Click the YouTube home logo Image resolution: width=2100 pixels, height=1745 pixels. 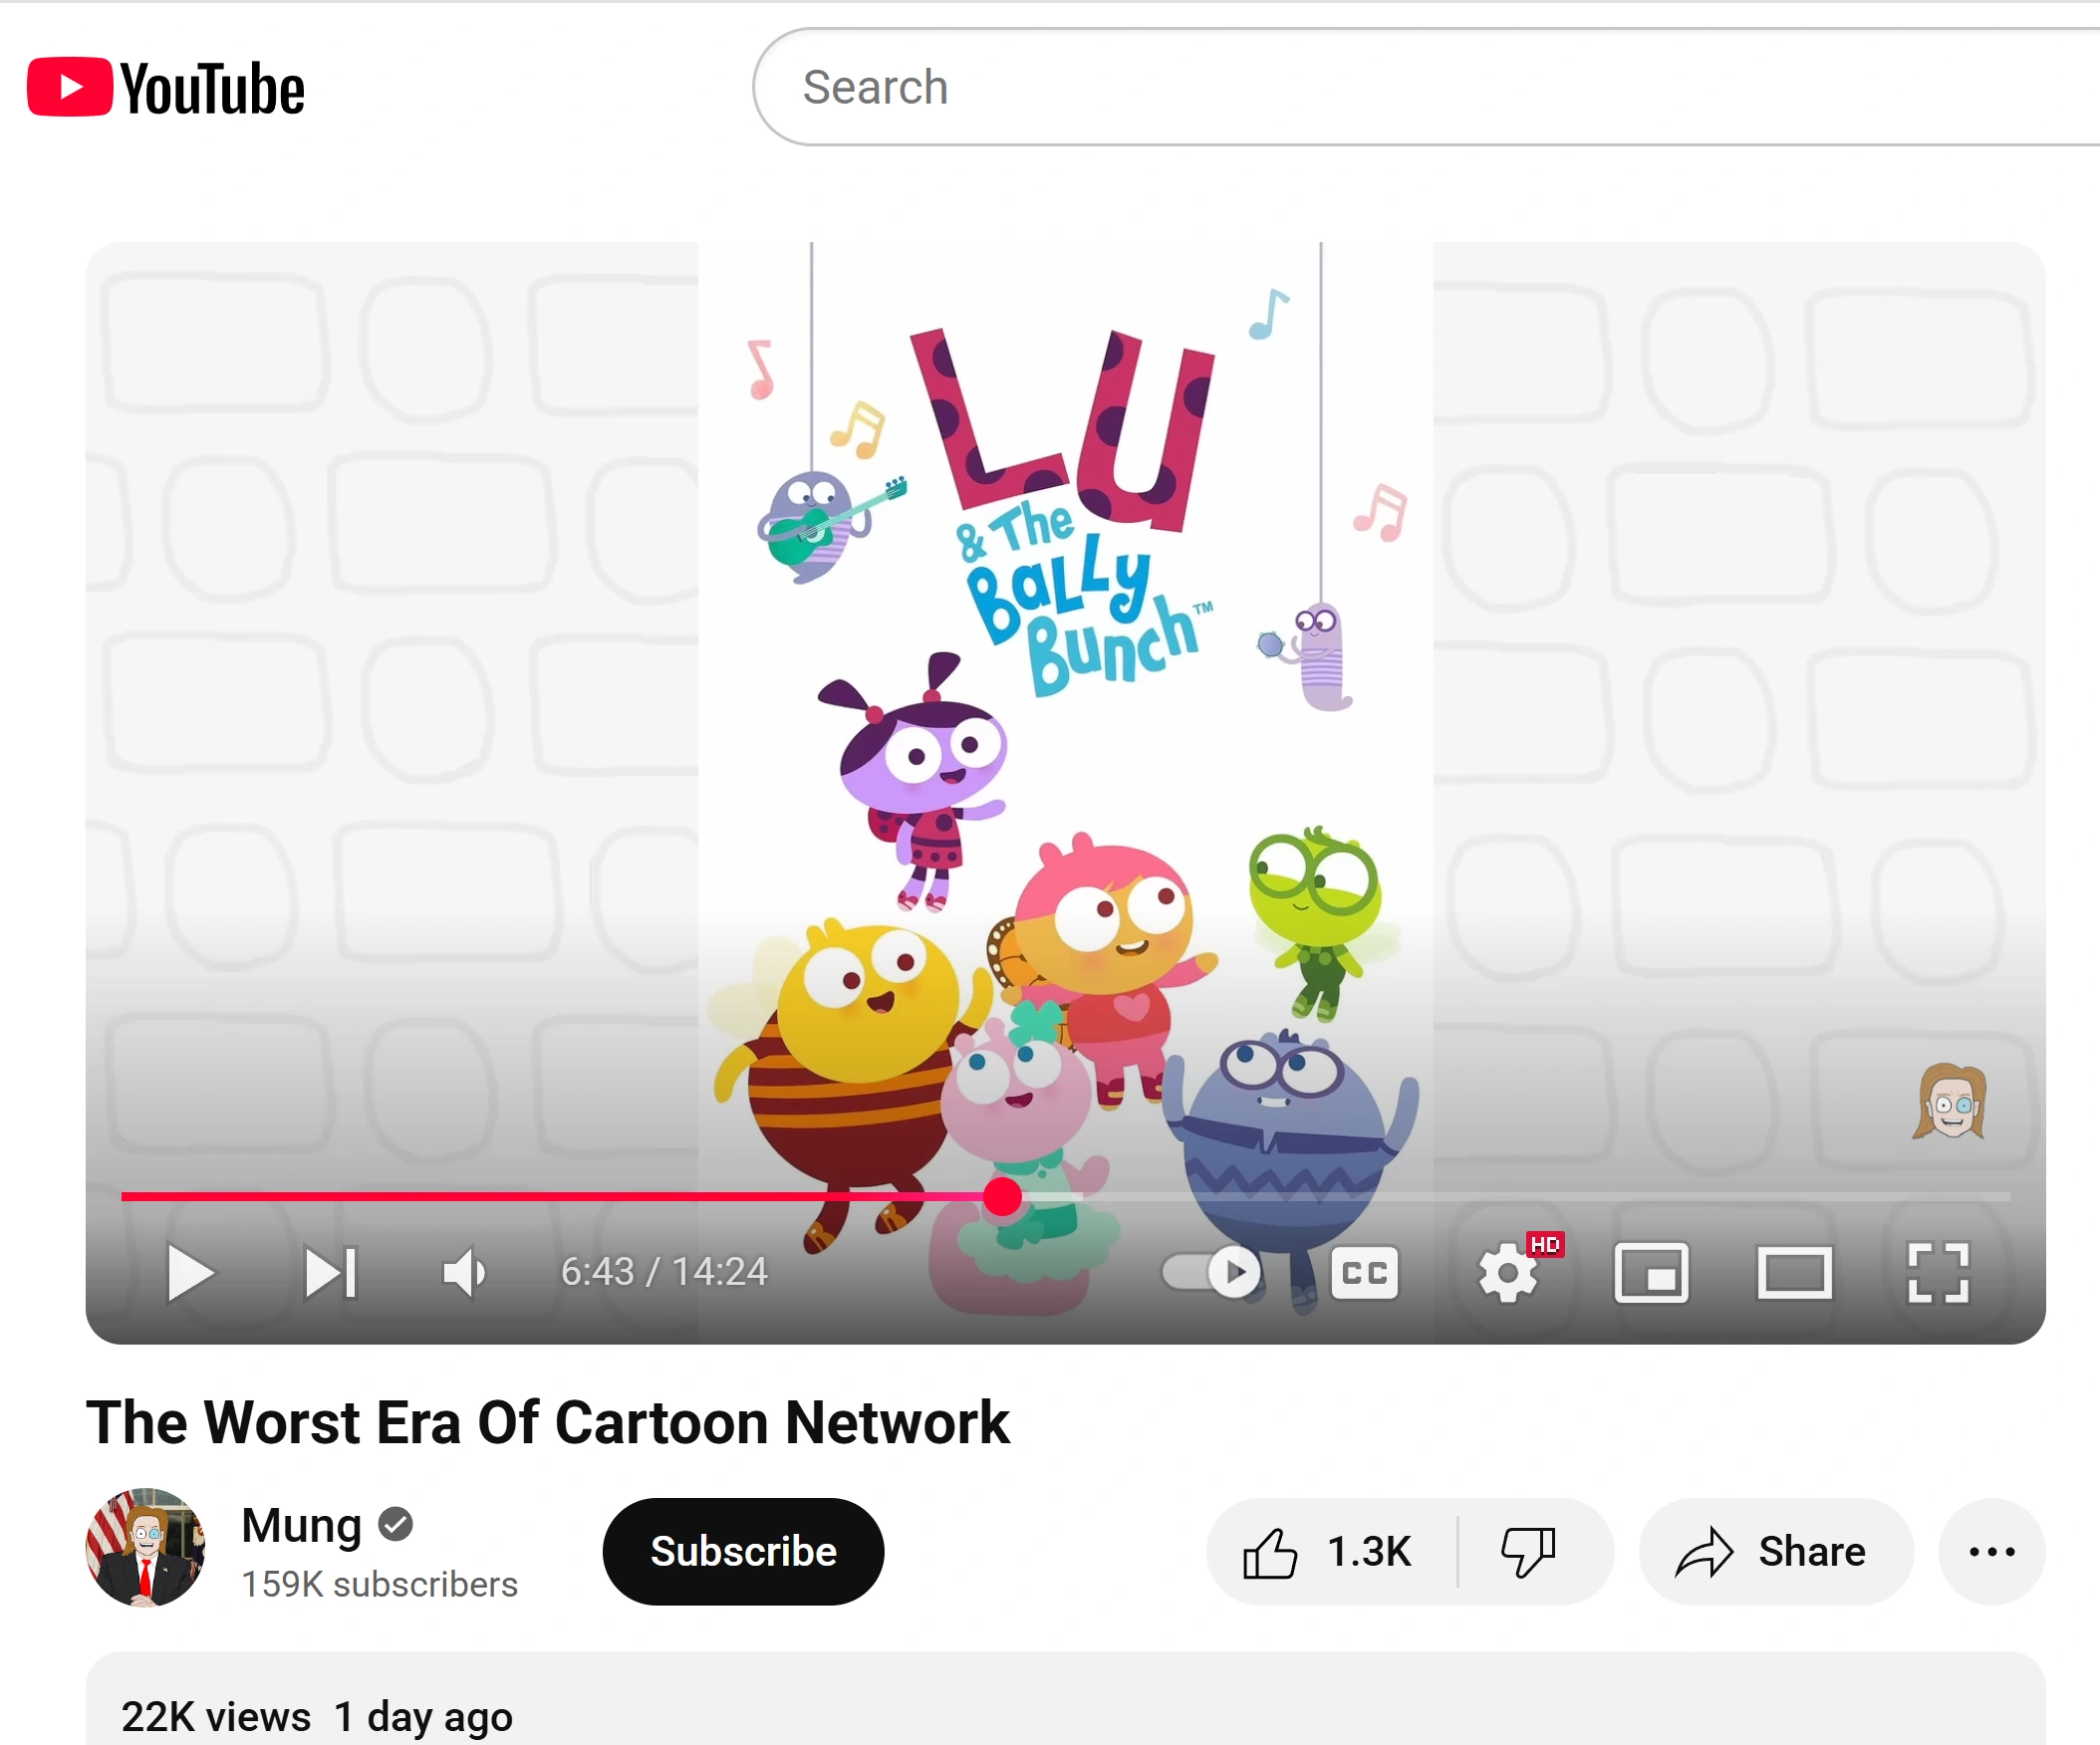click(166, 88)
